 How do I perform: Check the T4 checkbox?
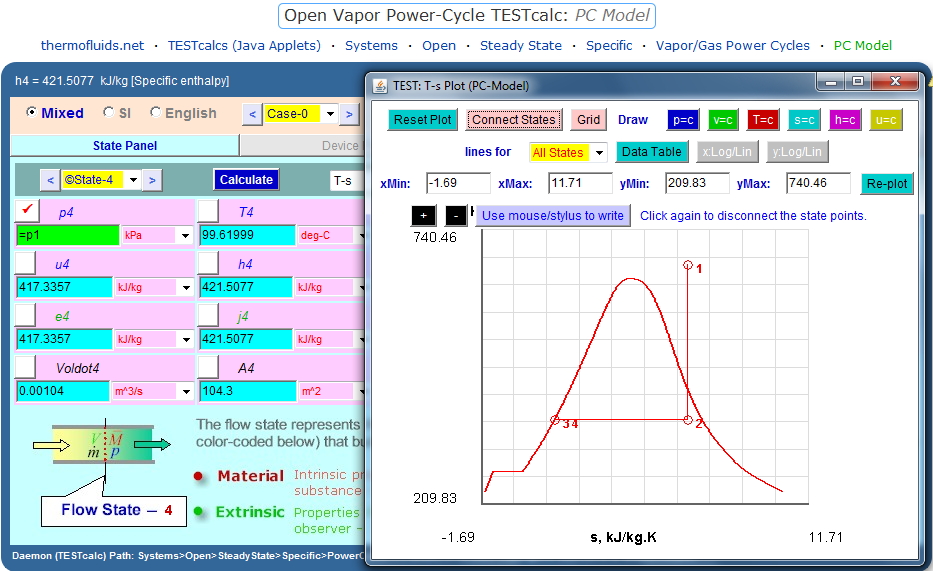pyautogui.click(x=208, y=211)
